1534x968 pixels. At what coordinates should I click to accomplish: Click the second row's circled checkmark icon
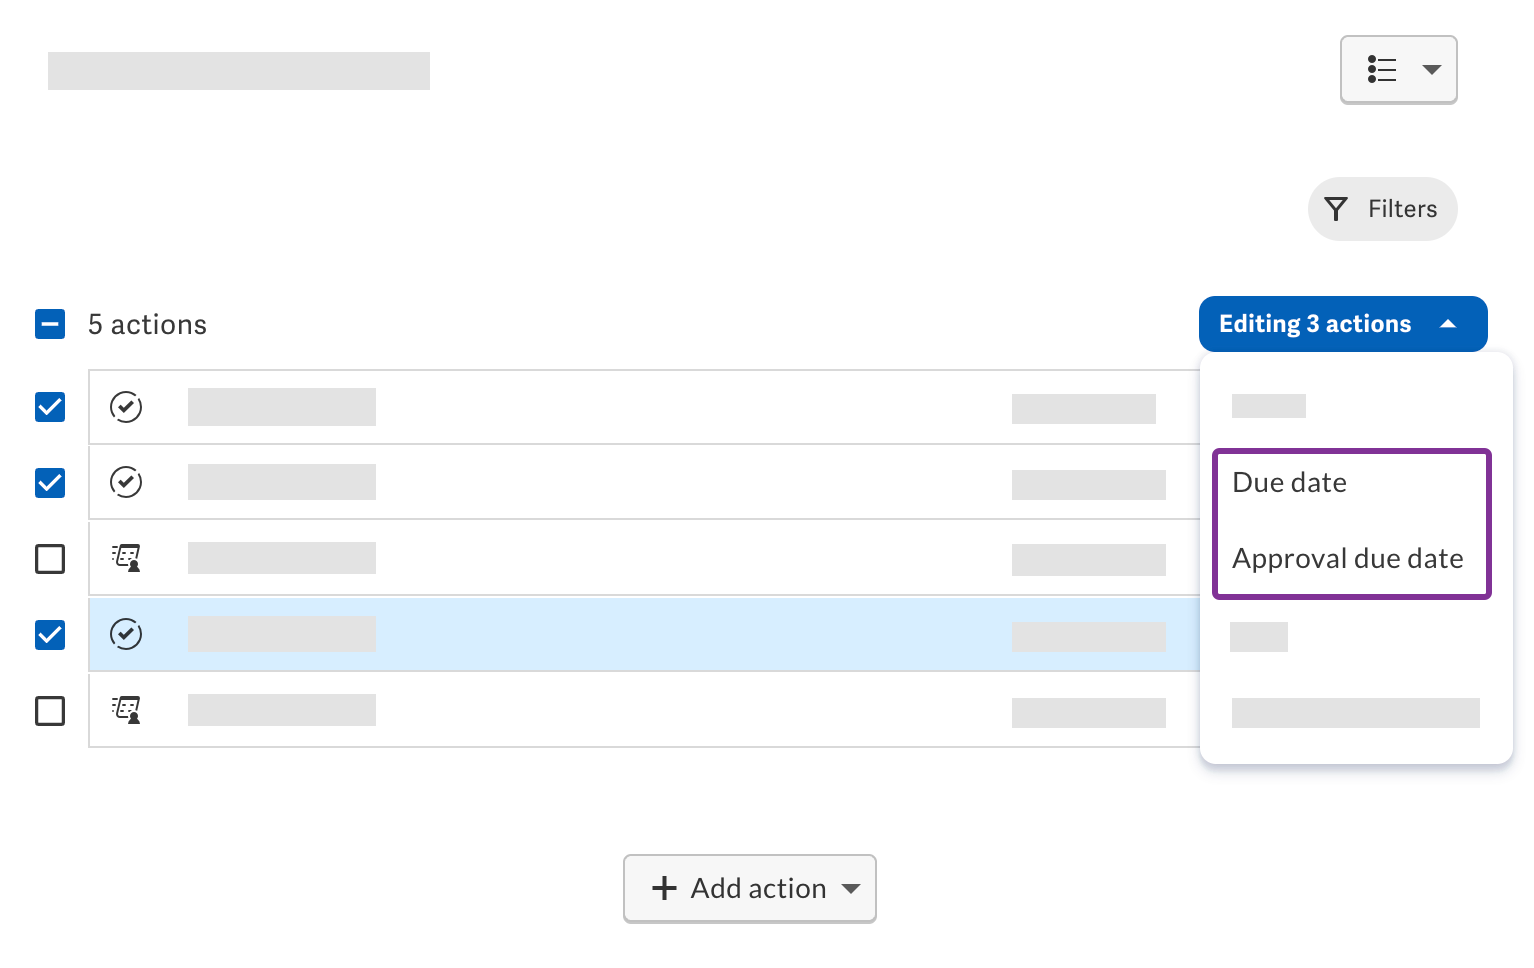pyautogui.click(x=126, y=482)
